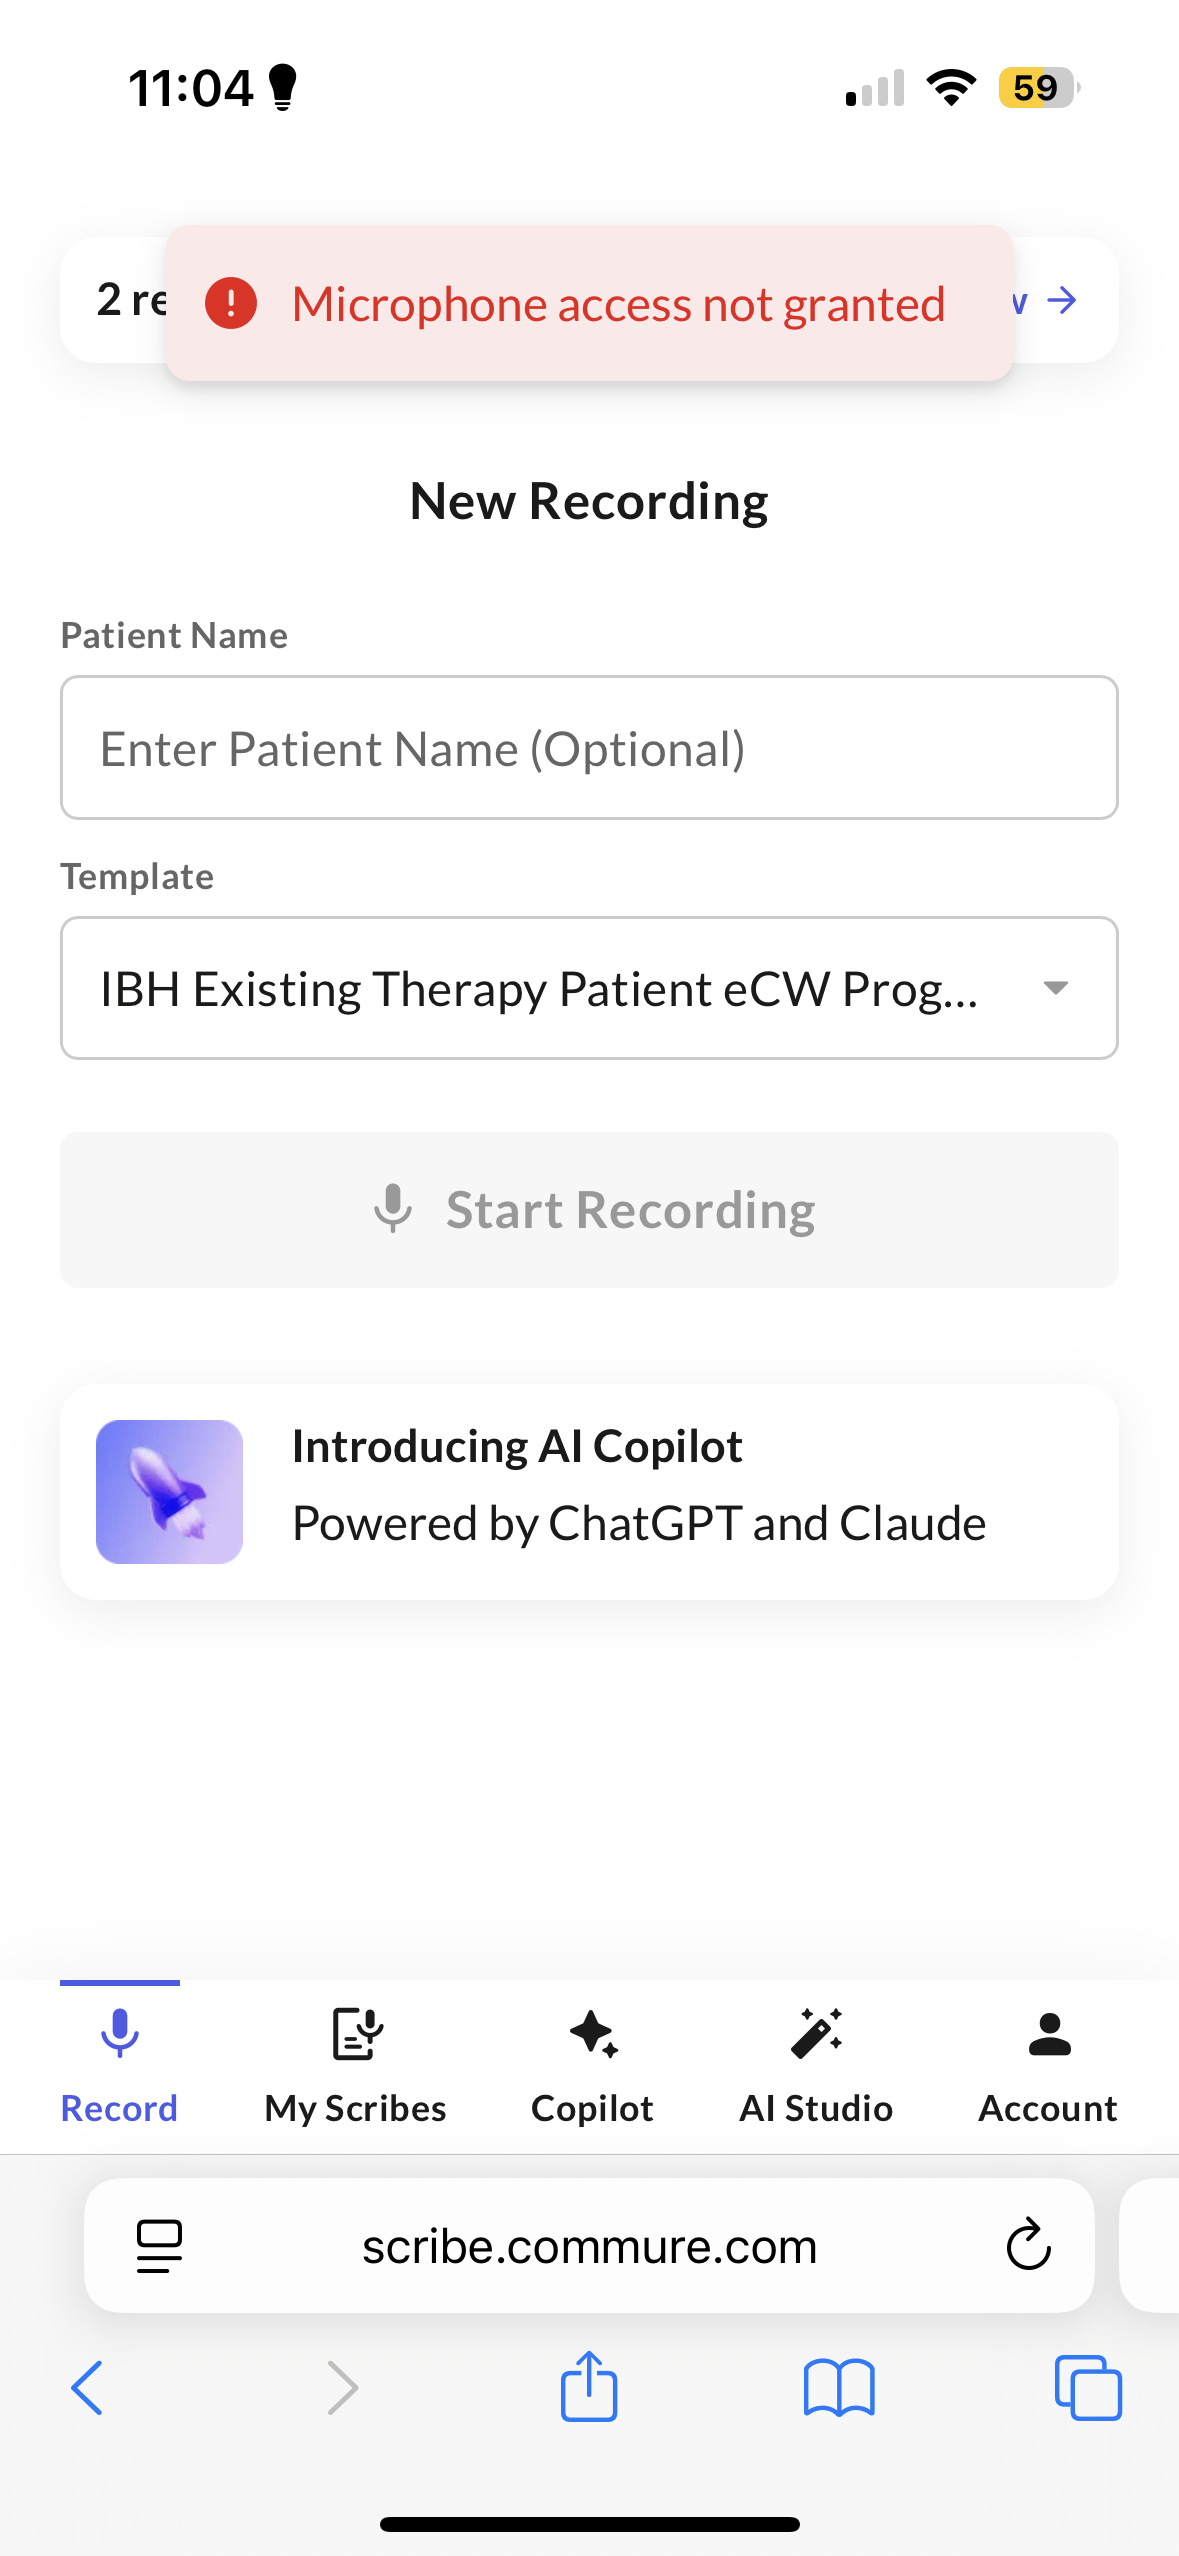Select the IBH Existing Therapy Patient template field
Viewport: 1179px width, 2556px height.
coord(589,988)
